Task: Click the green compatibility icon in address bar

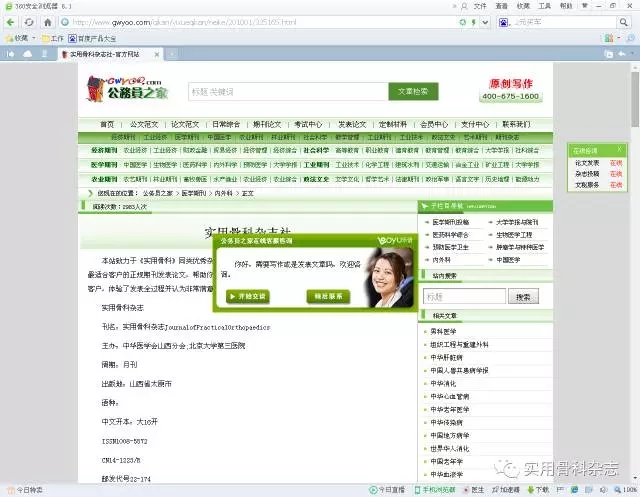Action: click(462, 22)
